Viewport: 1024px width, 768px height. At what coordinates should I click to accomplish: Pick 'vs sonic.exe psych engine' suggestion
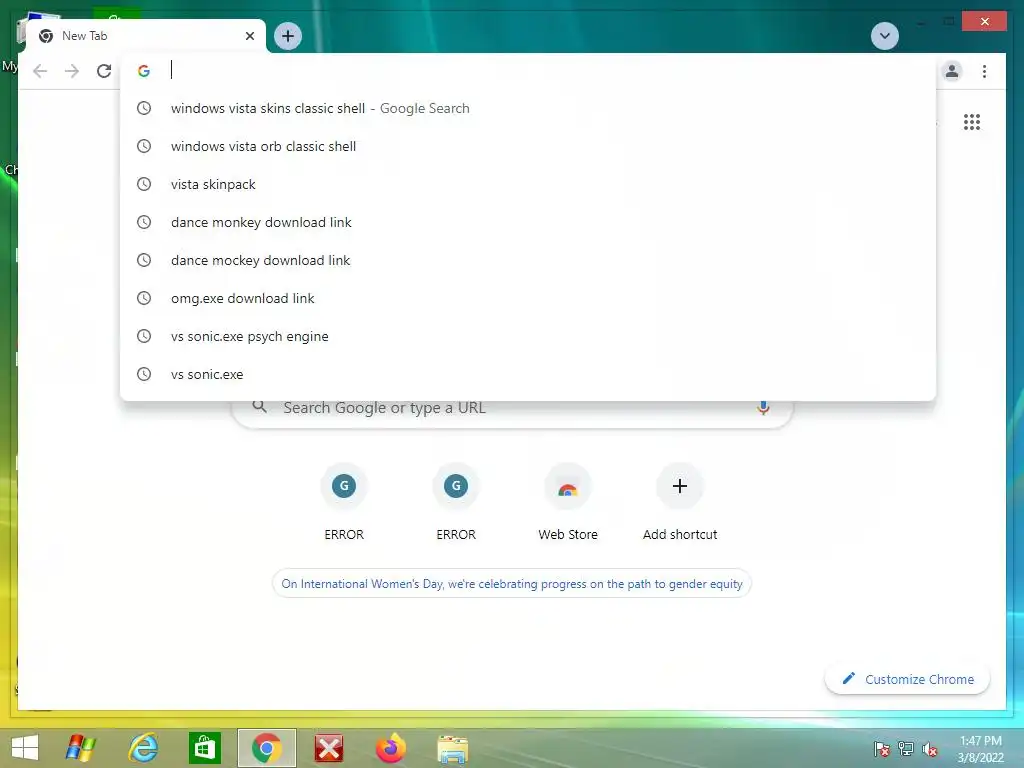528,336
